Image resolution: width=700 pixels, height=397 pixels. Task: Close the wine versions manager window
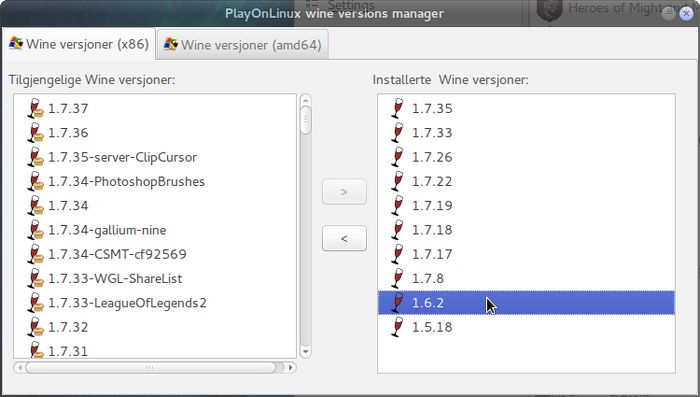686,13
